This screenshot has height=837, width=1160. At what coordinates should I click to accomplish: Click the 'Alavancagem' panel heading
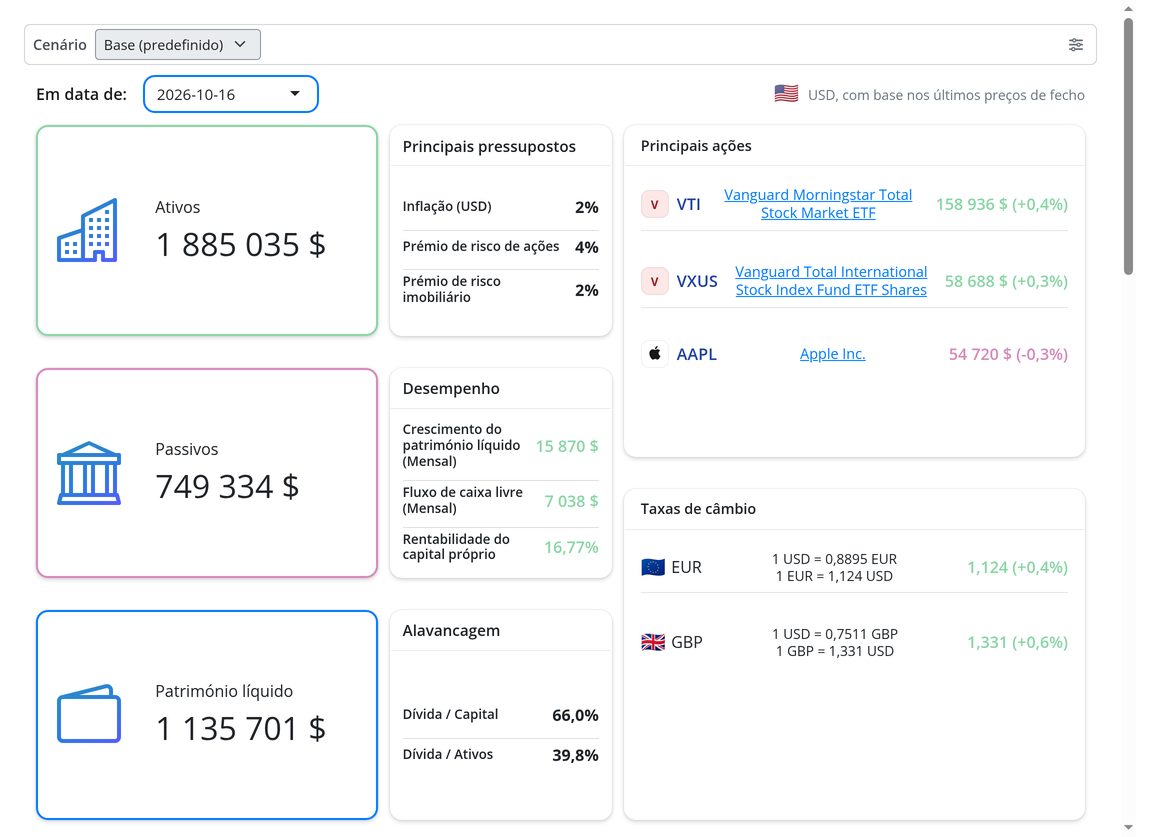pyautogui.click(x=451, y=631)
